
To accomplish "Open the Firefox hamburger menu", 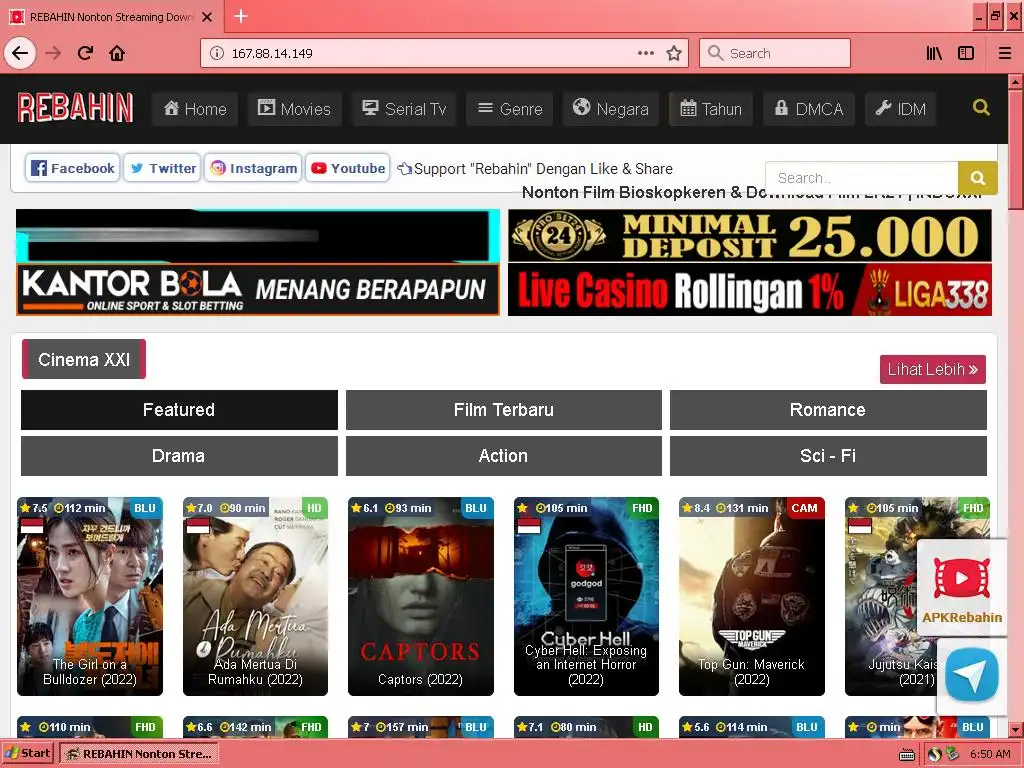I will (1004, 53).
